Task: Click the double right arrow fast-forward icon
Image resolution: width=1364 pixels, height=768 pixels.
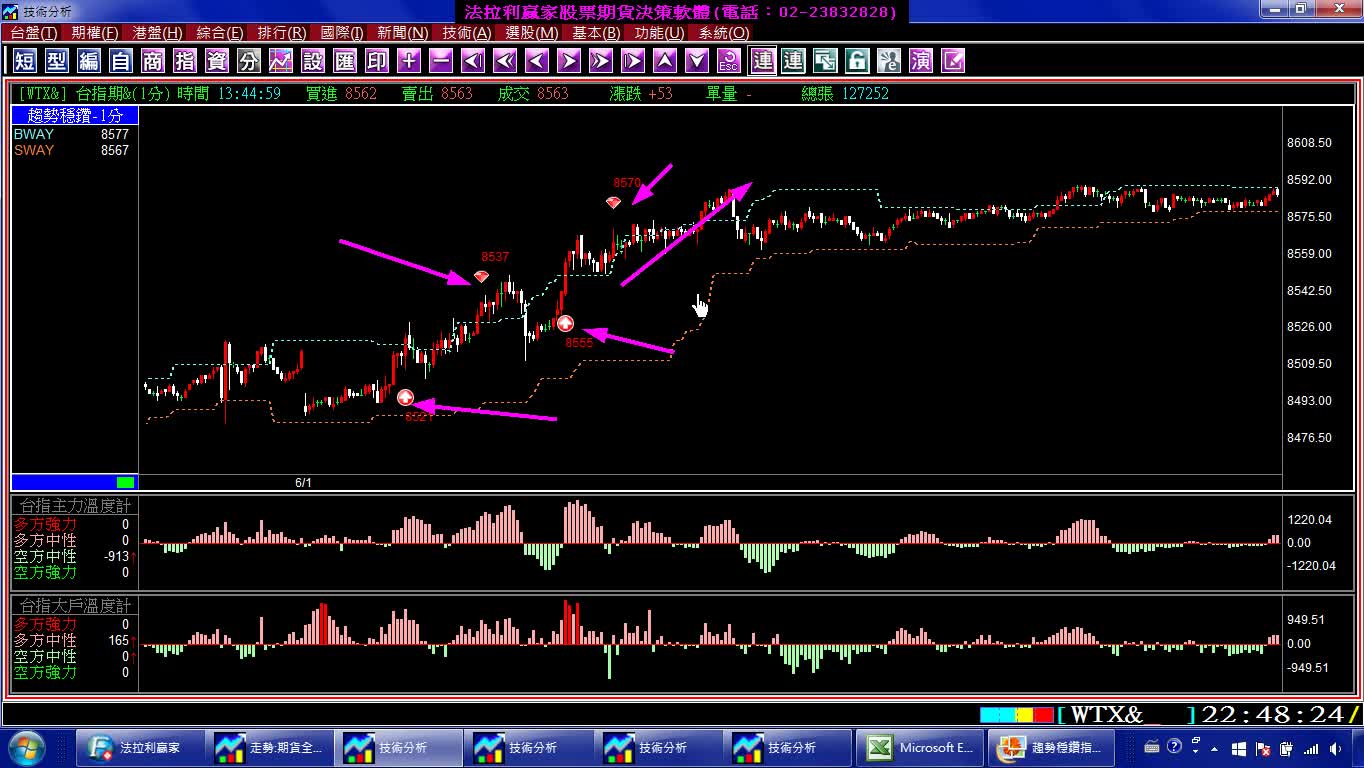Action: coord(601,61)
